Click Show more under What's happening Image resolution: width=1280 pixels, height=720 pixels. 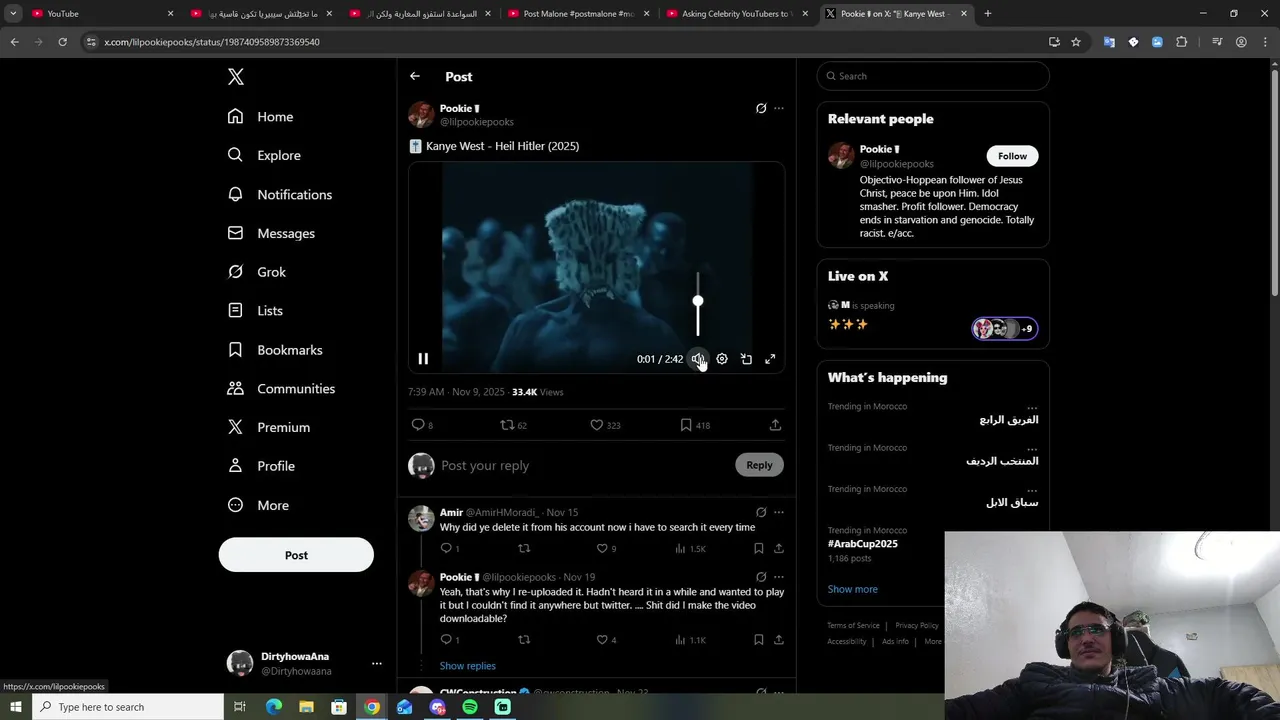853,589
